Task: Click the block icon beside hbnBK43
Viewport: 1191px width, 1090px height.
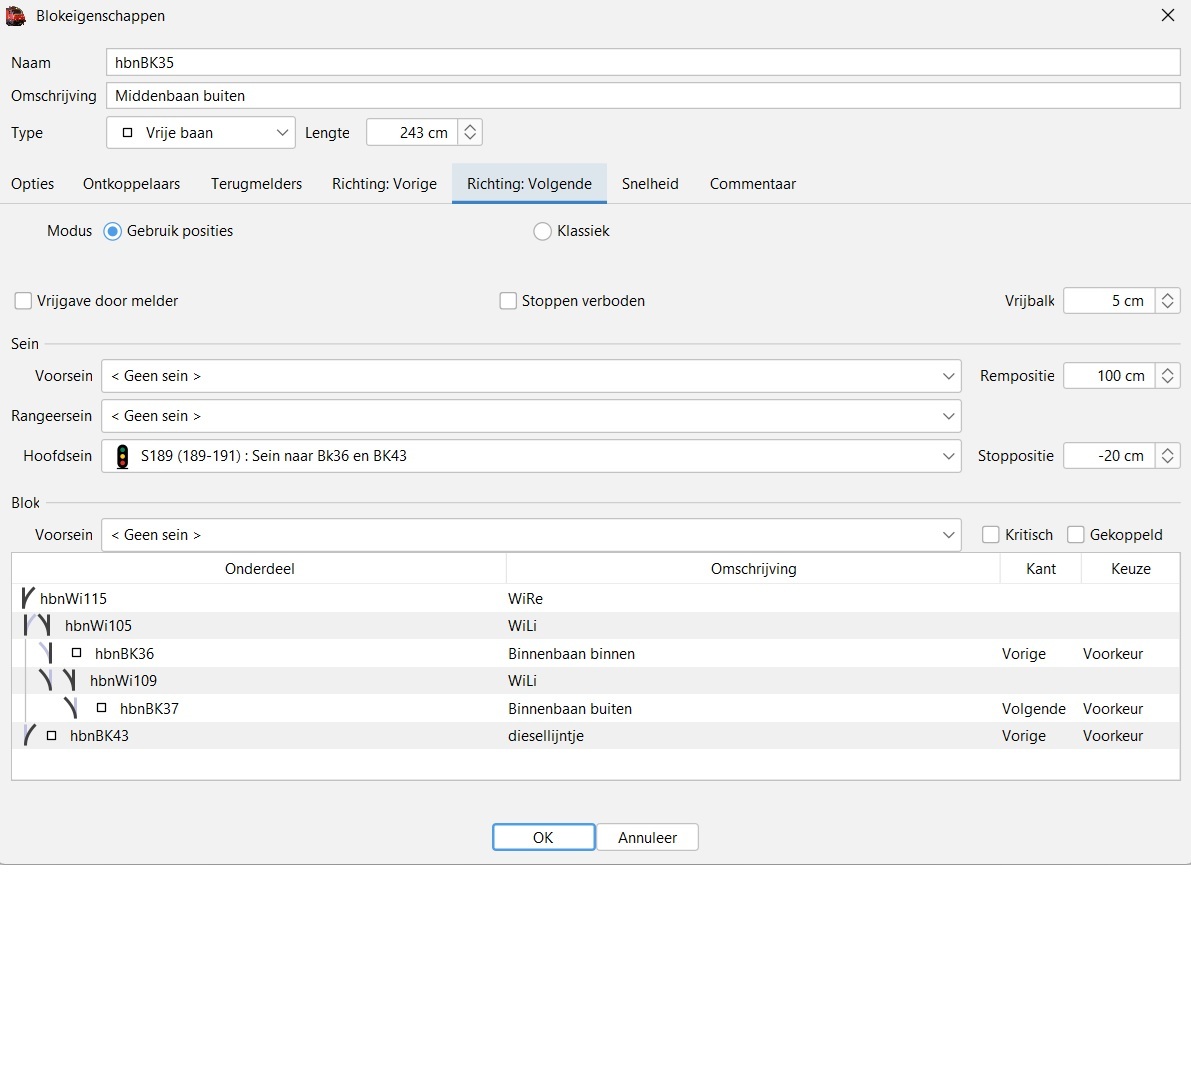Action: [x=52, y=736]
